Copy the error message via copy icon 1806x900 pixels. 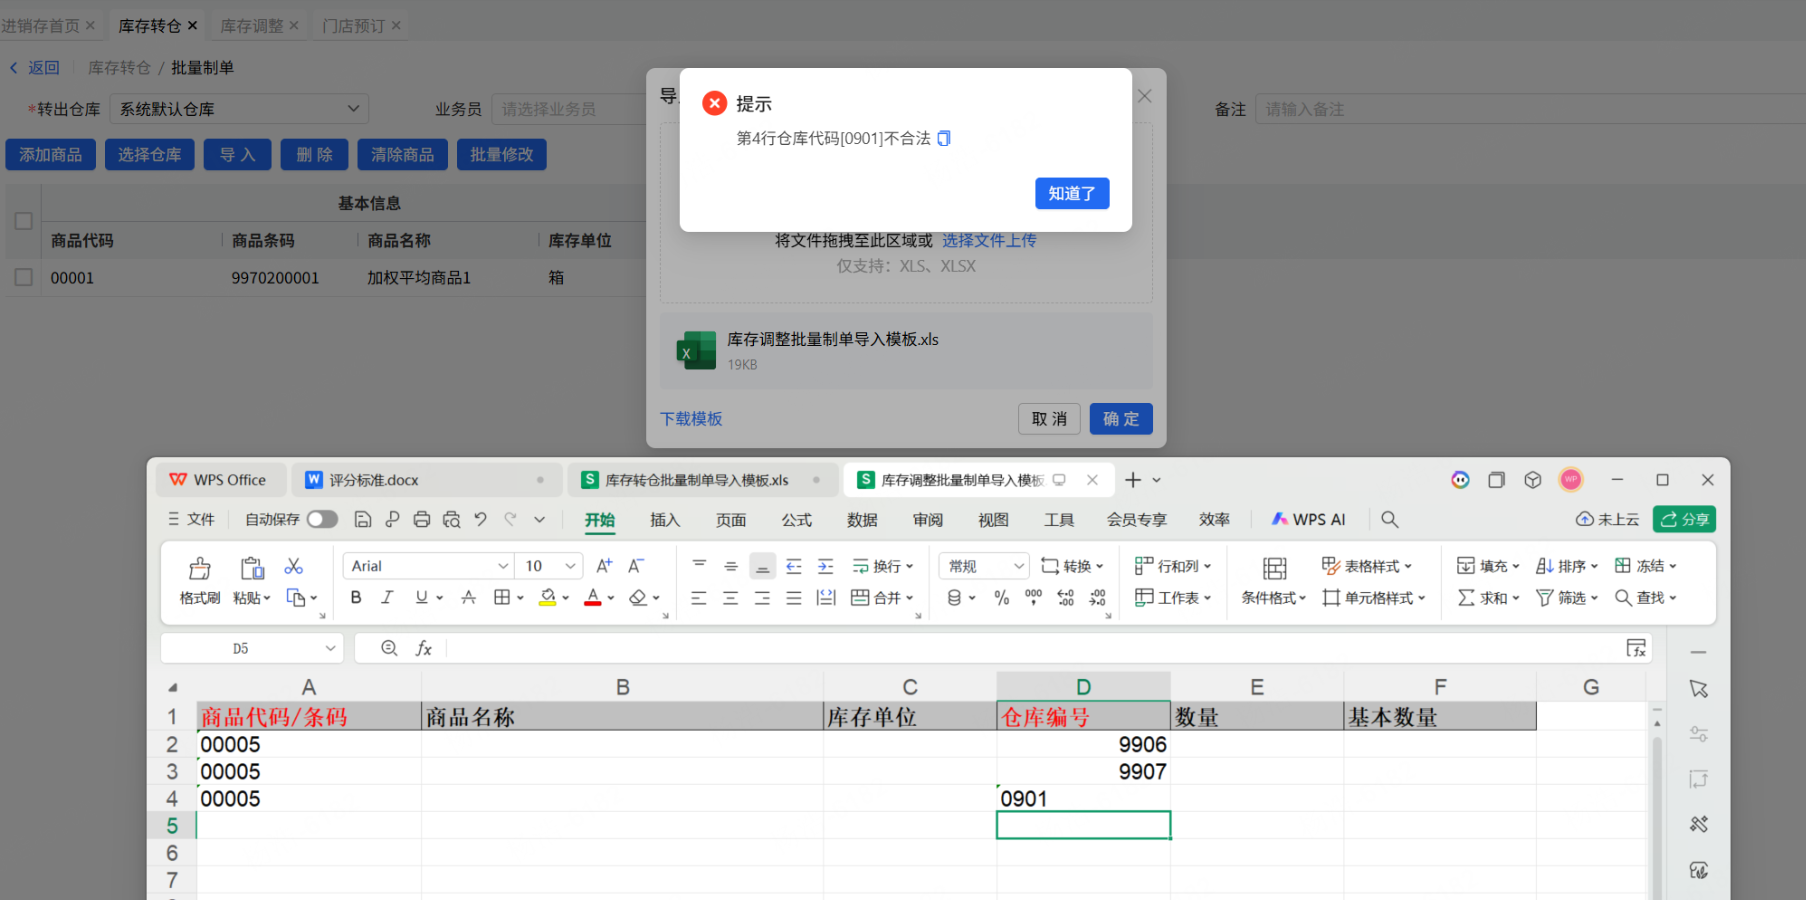point(944,138)
